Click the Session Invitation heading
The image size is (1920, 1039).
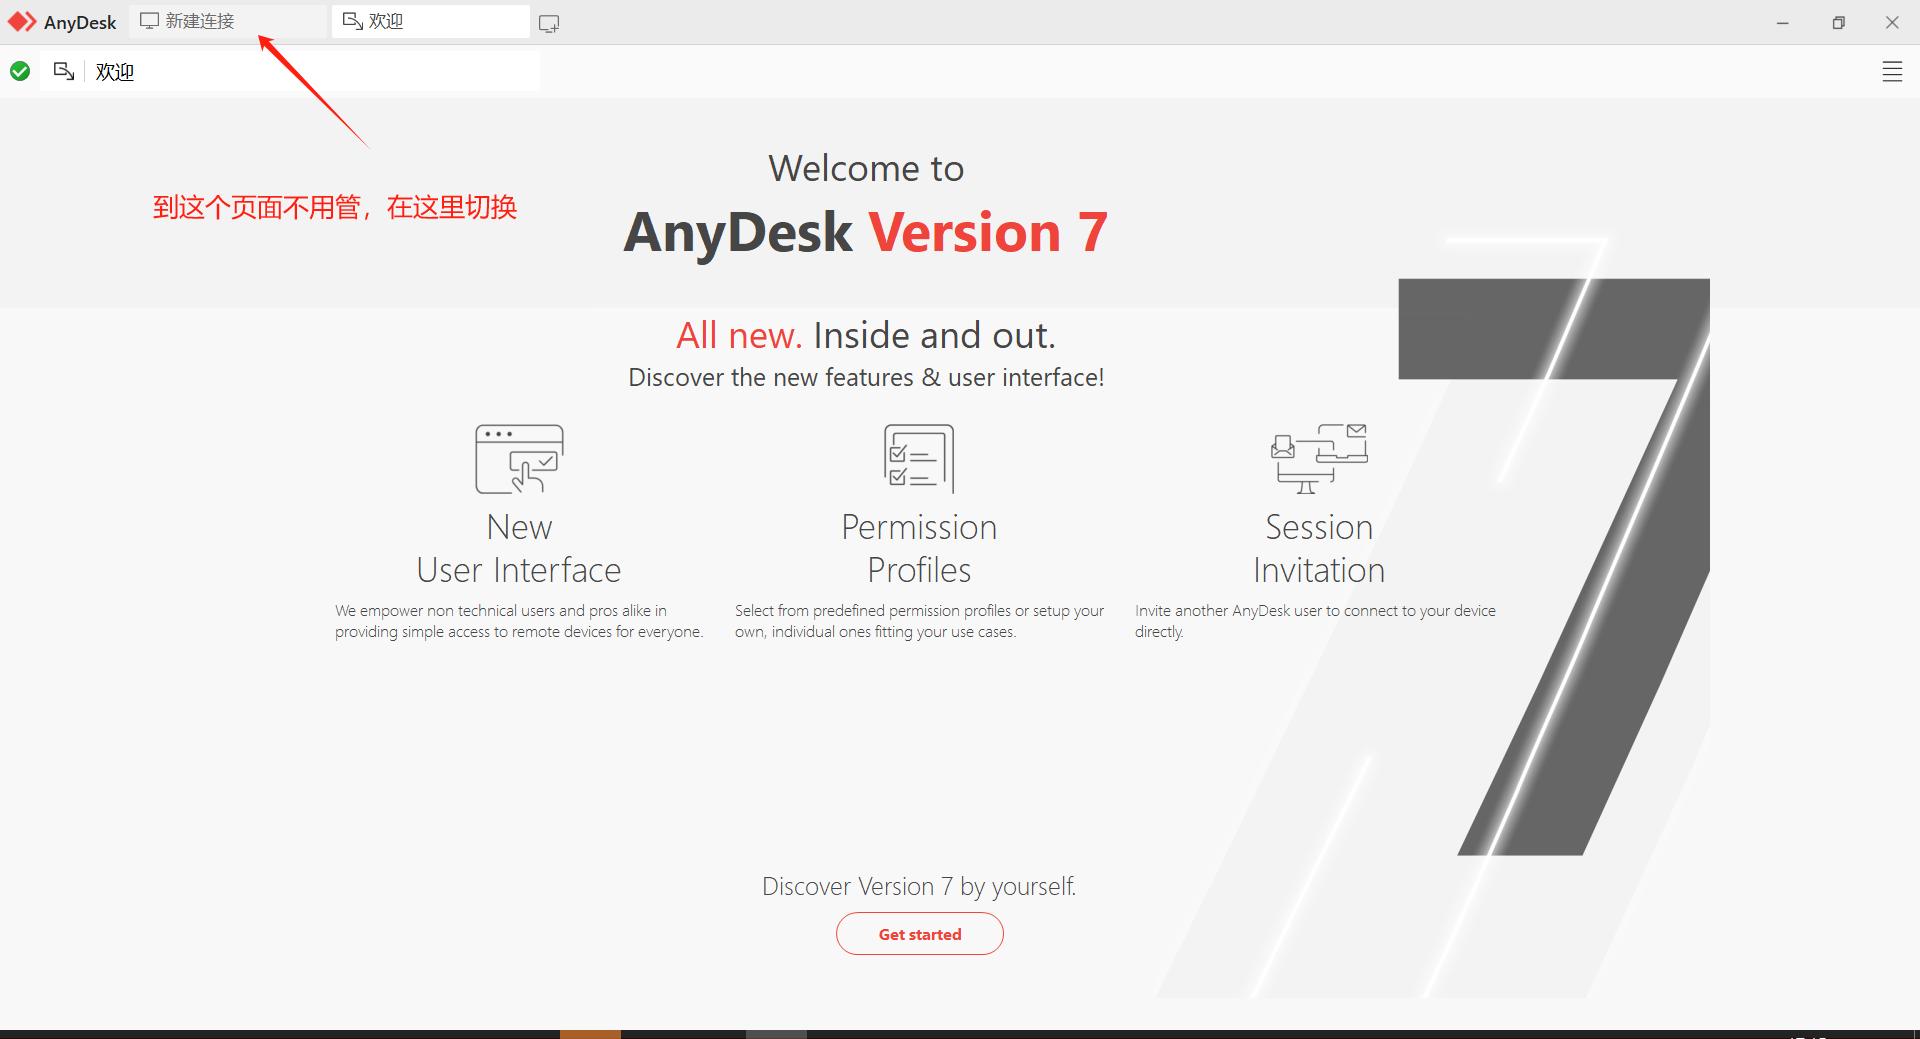tap(1319, 548)
